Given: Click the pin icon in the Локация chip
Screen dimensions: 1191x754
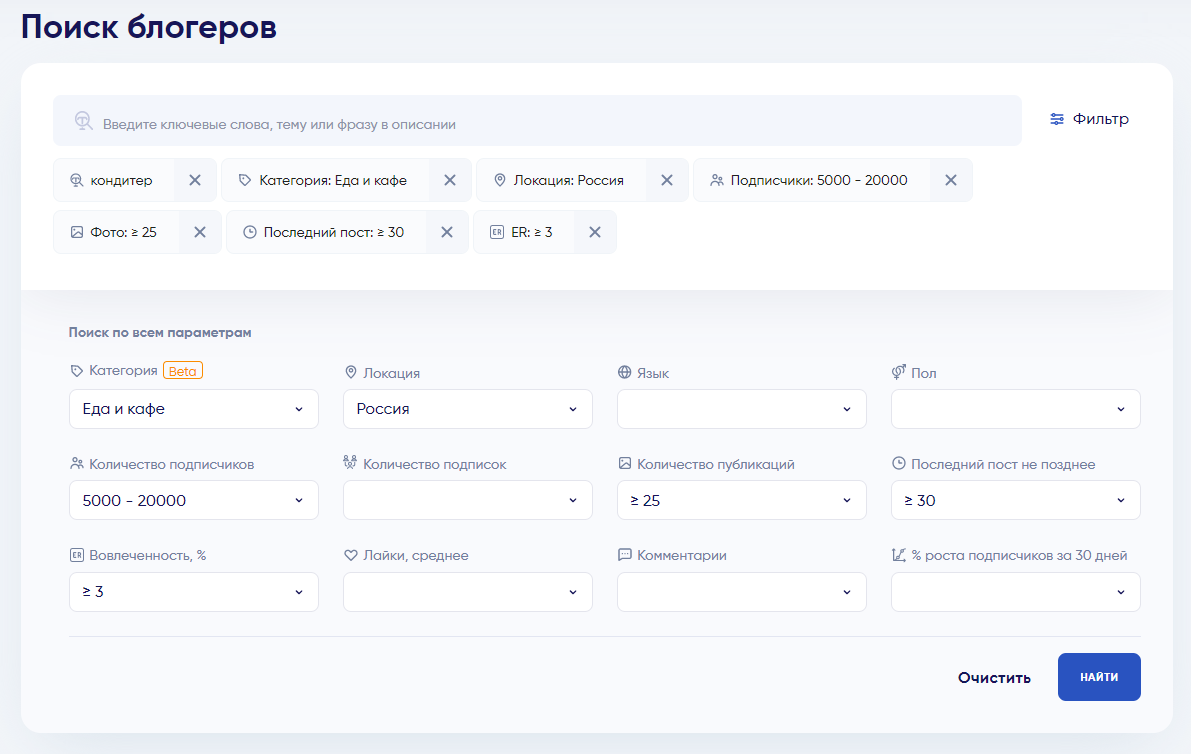Looking at the screenshot, I should 500,180.
